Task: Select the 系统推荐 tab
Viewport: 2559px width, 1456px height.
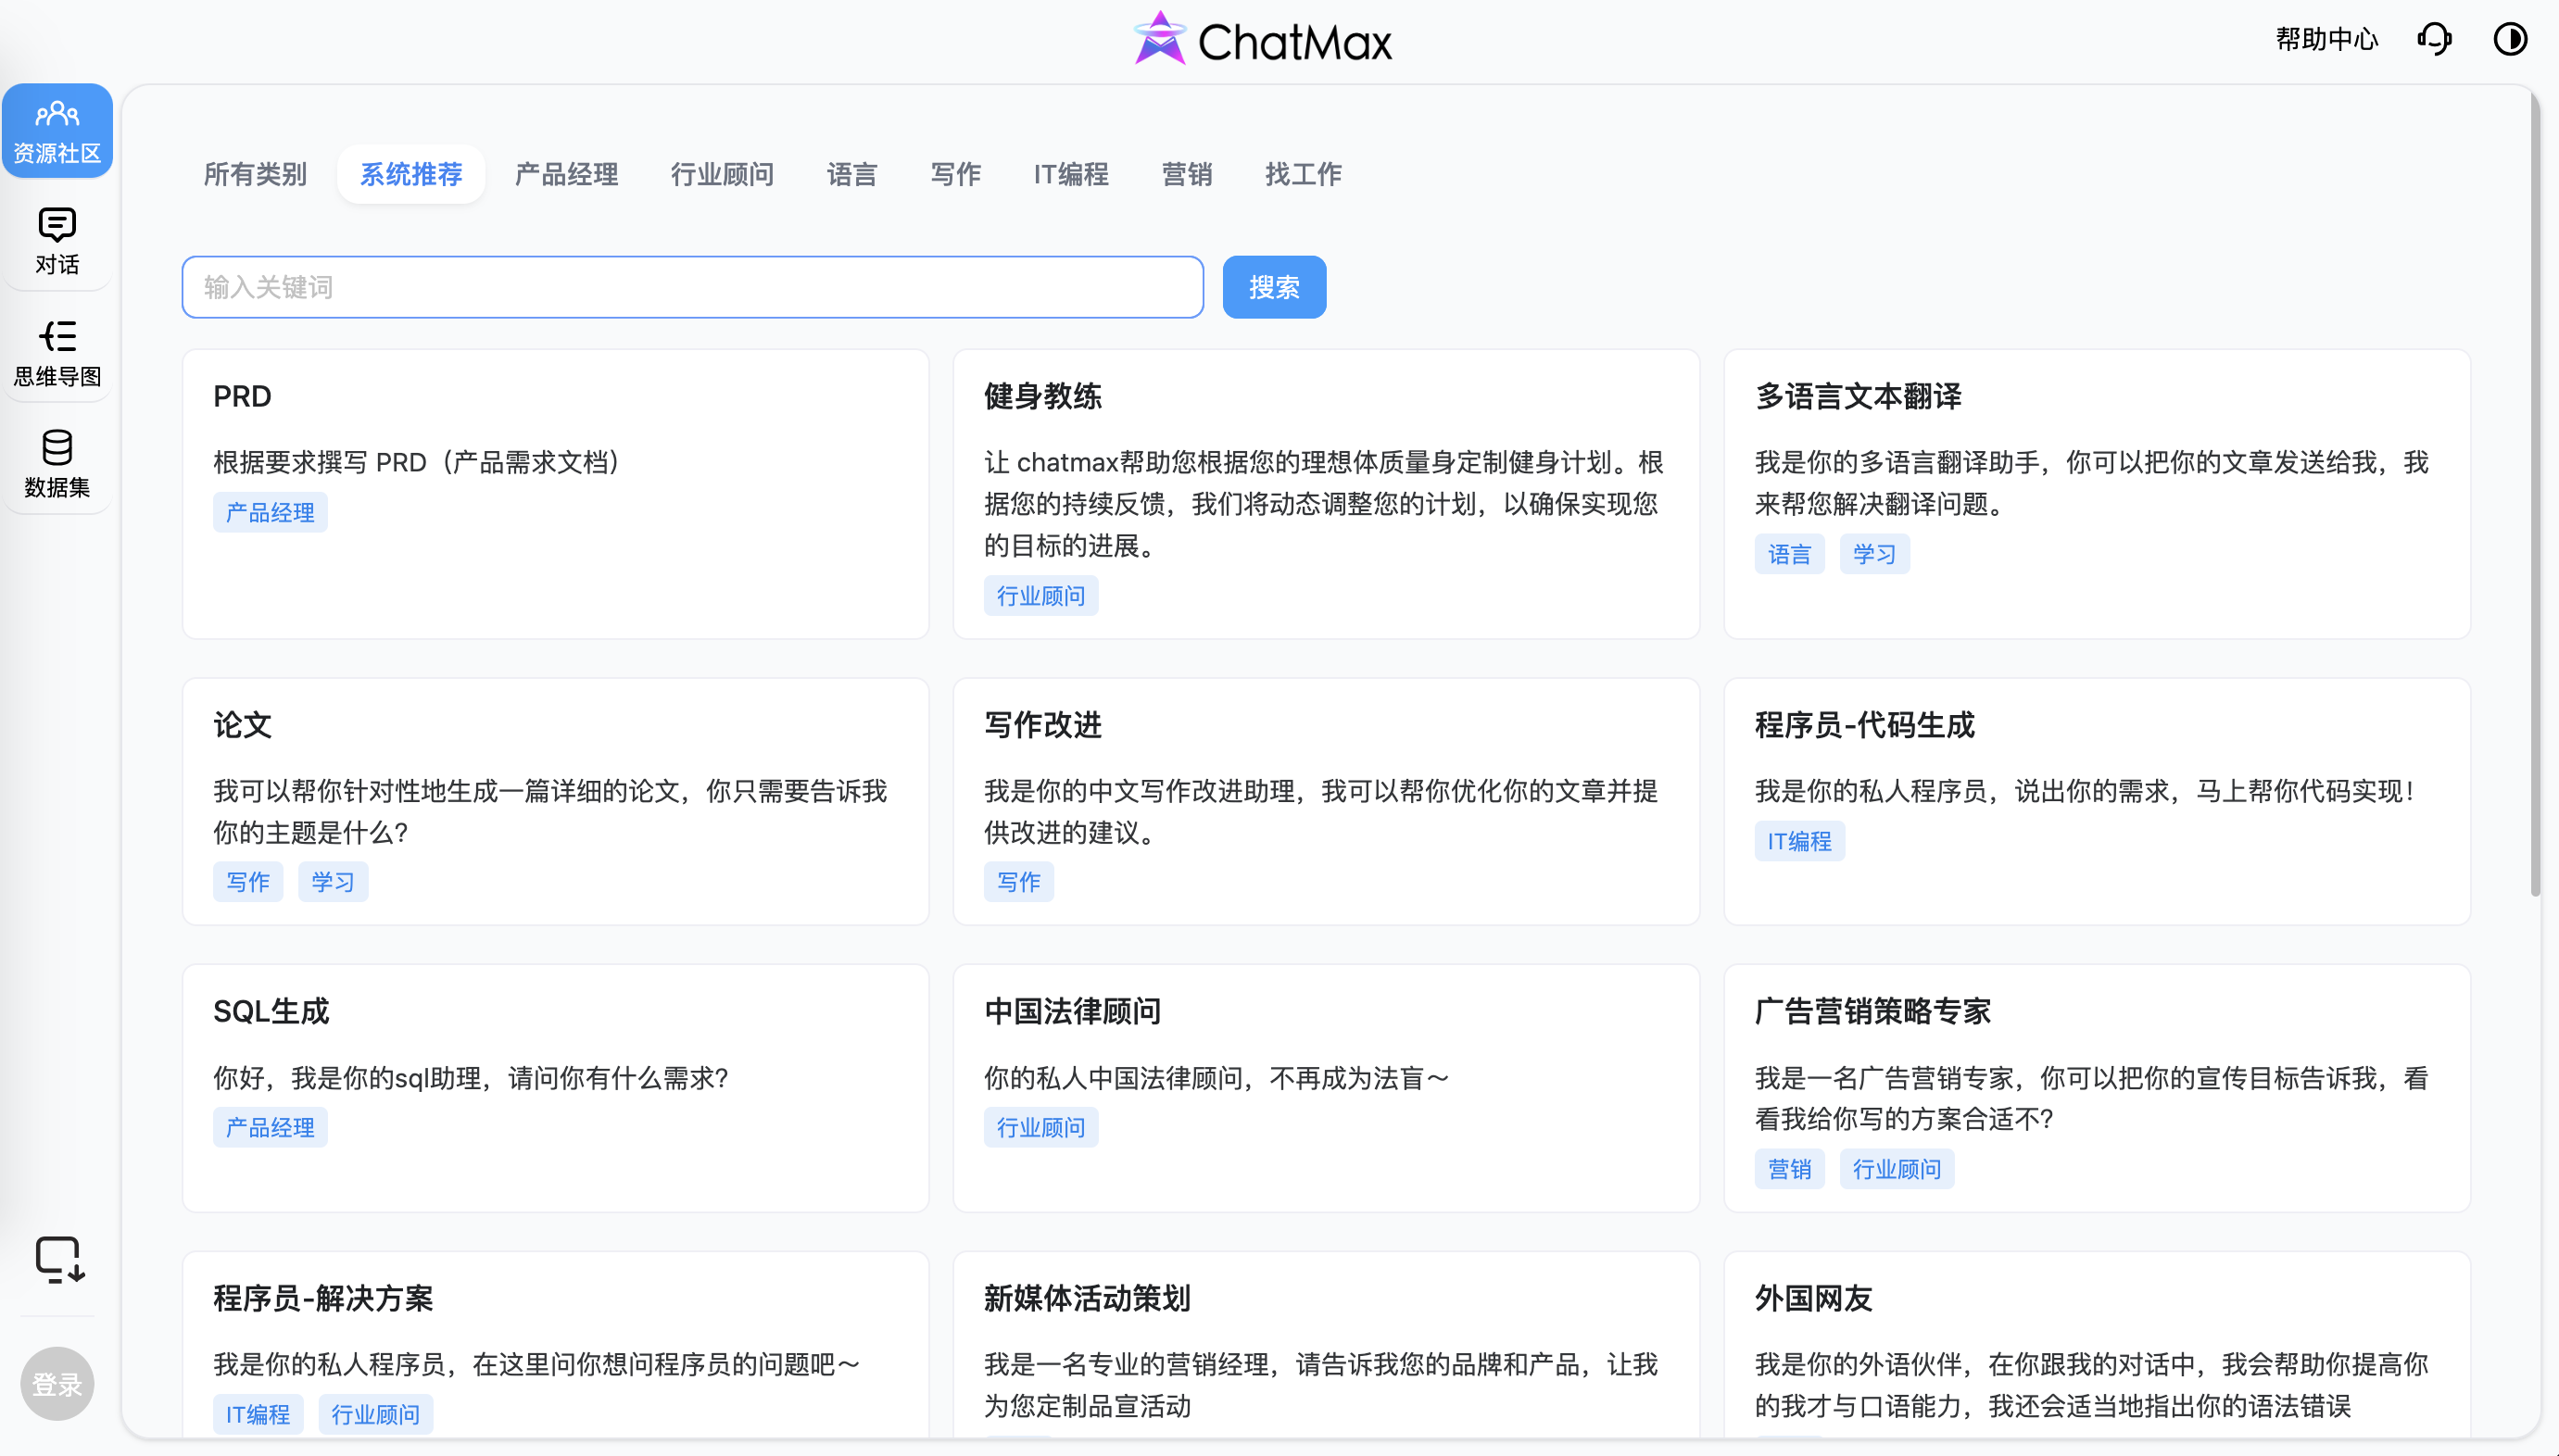Action: pos(411,174)
